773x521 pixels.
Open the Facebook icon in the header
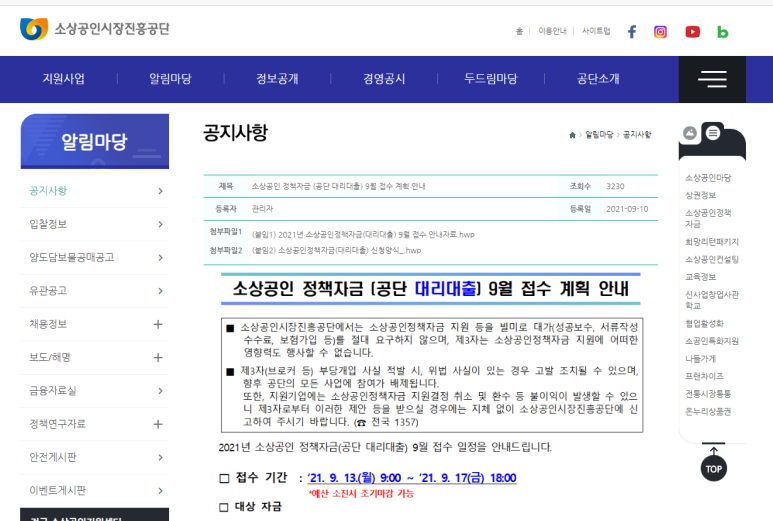coord(632,32)
